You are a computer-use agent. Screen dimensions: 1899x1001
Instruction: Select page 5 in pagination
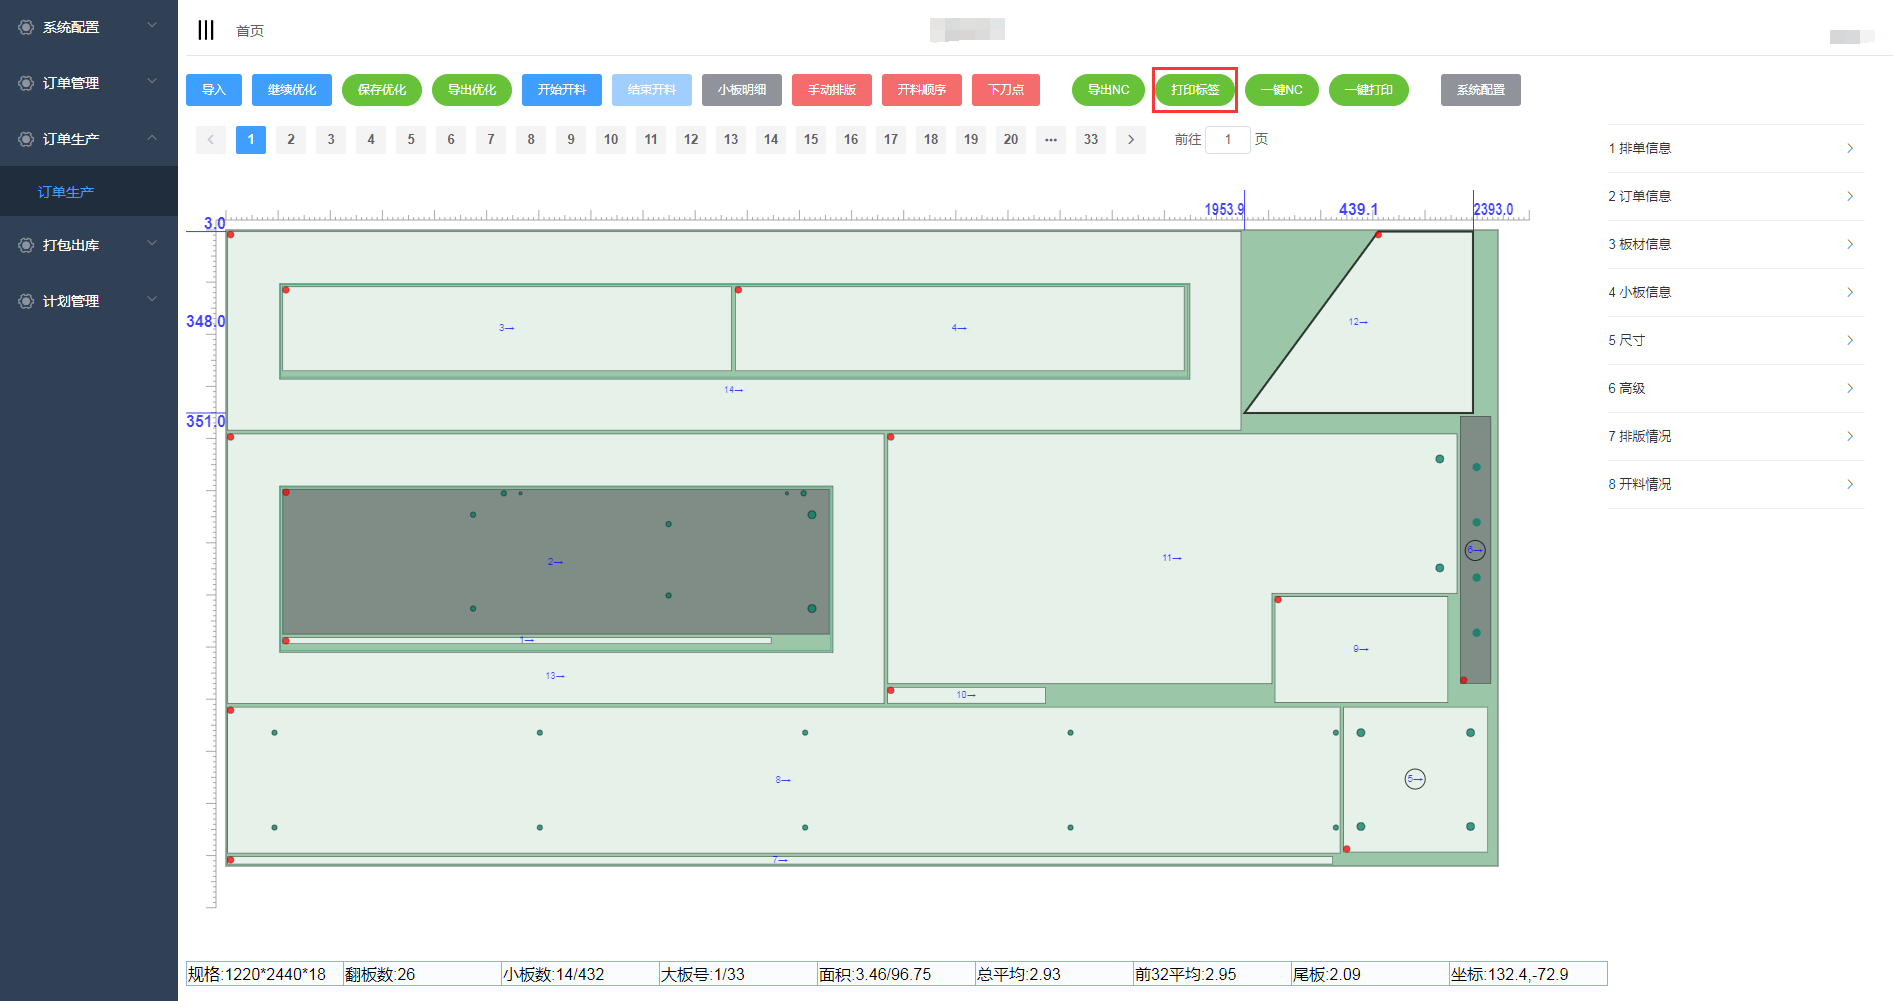pos(411,140)
